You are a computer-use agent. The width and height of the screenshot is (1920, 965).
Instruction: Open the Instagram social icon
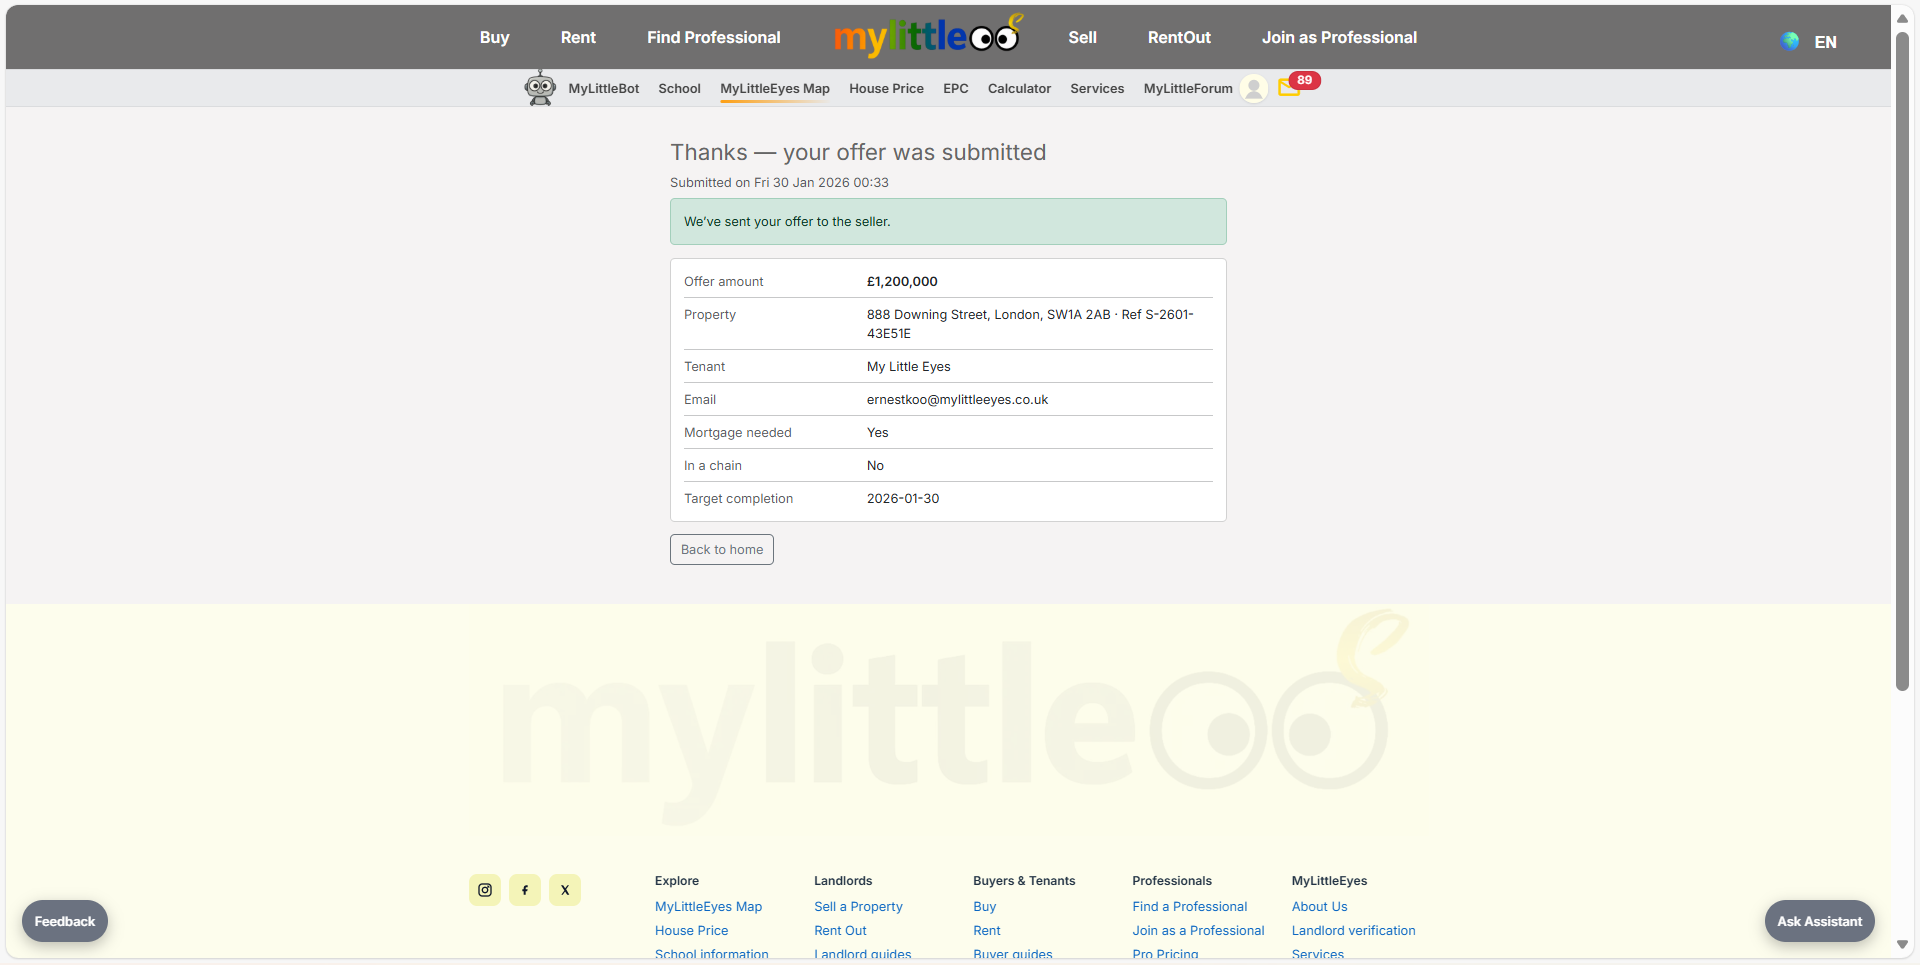click(x=485, y=890)
